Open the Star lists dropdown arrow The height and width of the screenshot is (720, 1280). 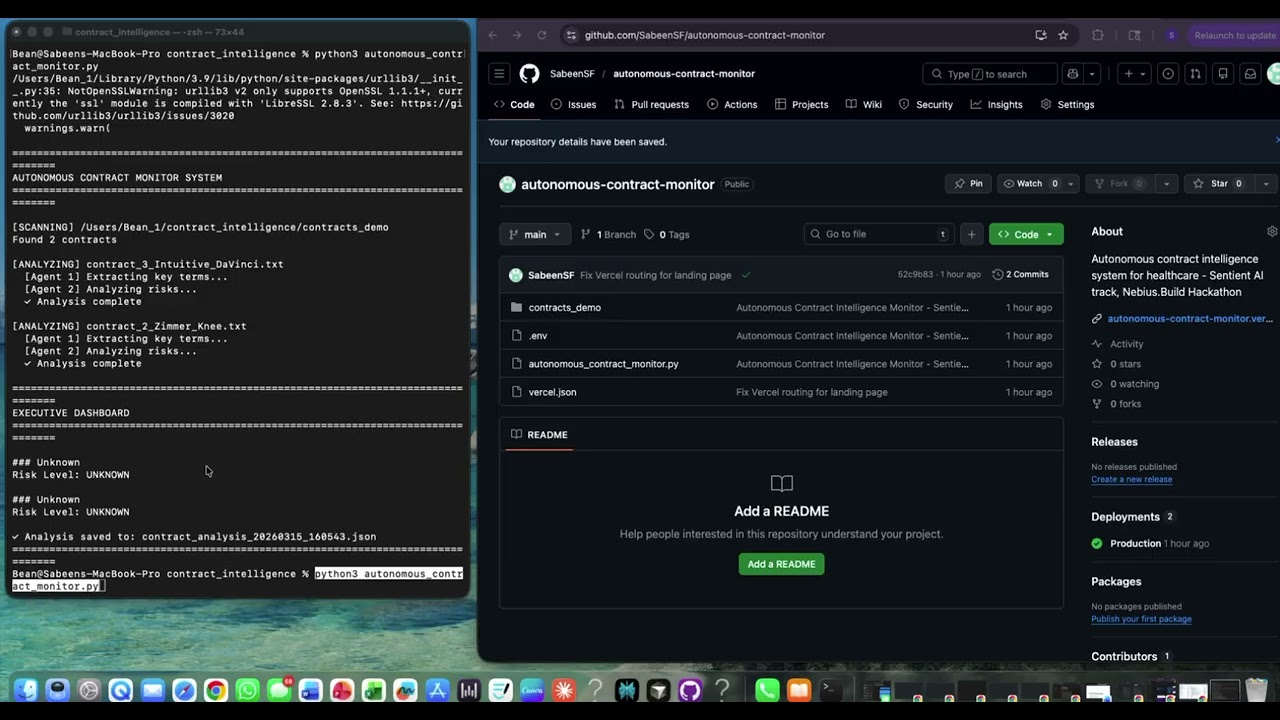click(1266, 184)
